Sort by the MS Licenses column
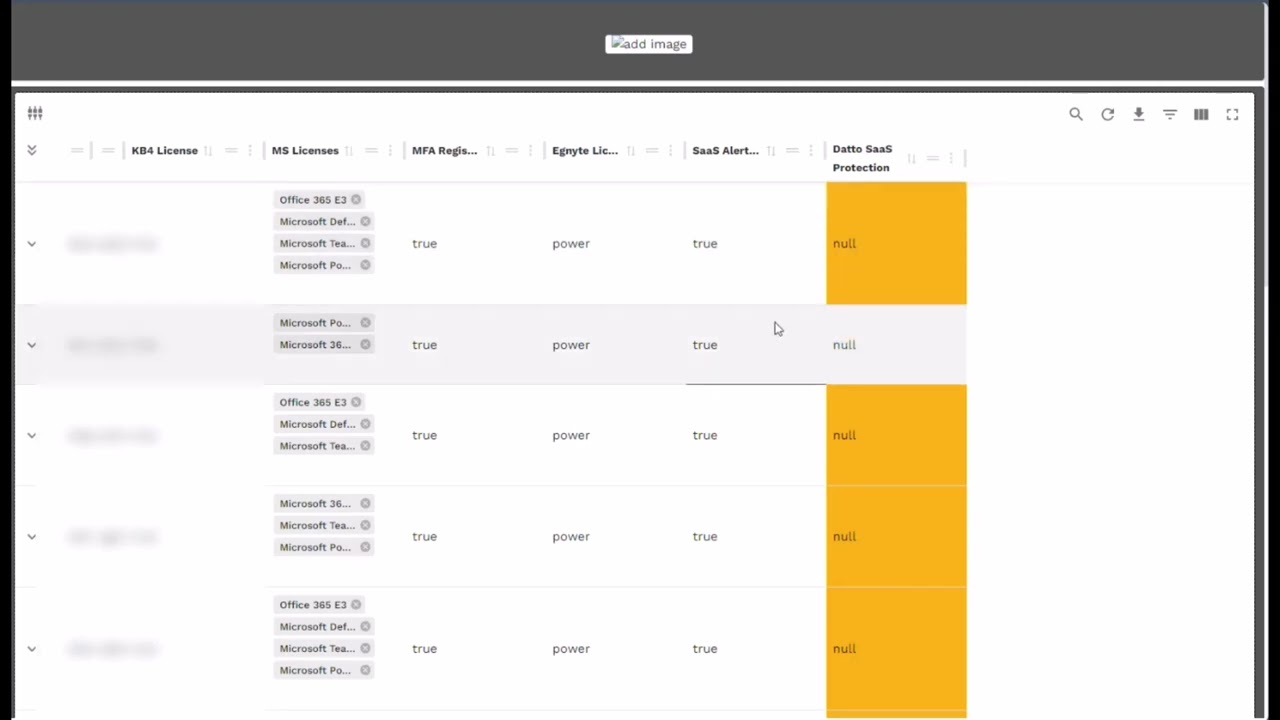The height and width of the screenshot is (720, 1280). click(348, 151)
